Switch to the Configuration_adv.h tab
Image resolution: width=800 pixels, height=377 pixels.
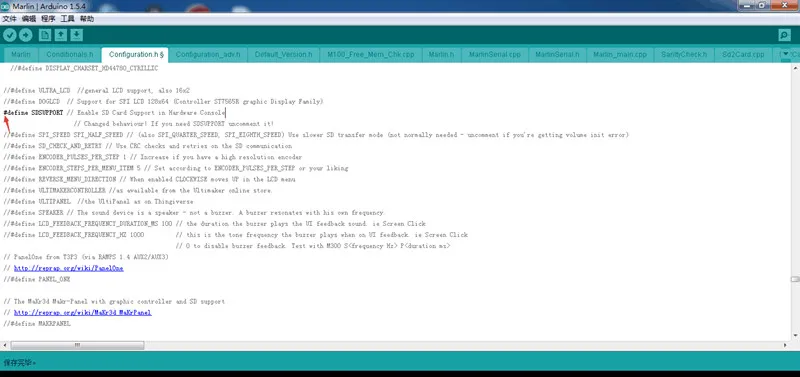point(208,55)
